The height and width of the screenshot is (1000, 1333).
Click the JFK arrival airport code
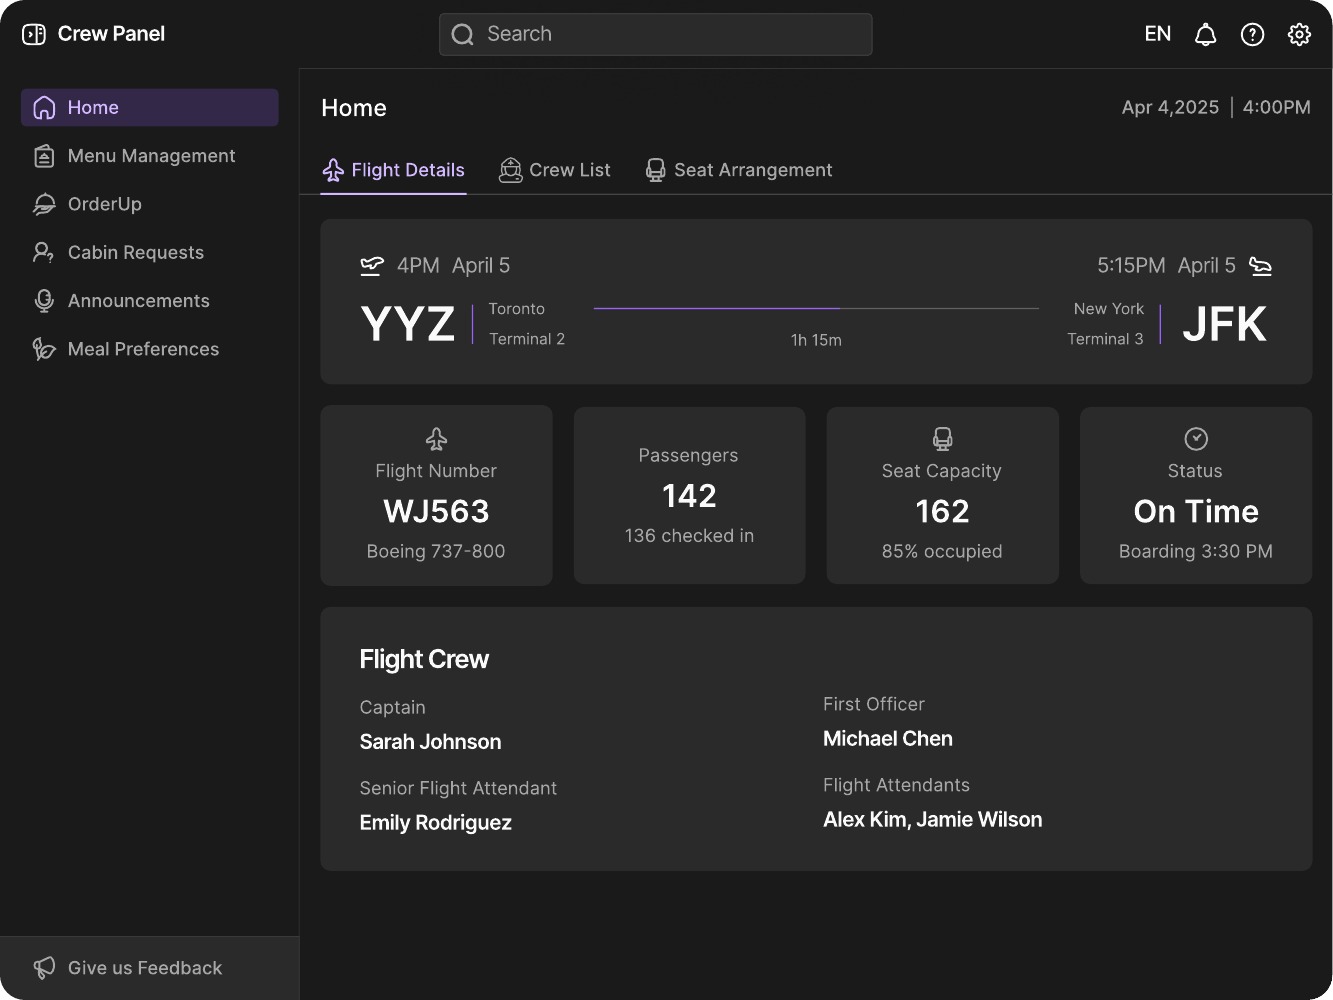click(1225, 324)
